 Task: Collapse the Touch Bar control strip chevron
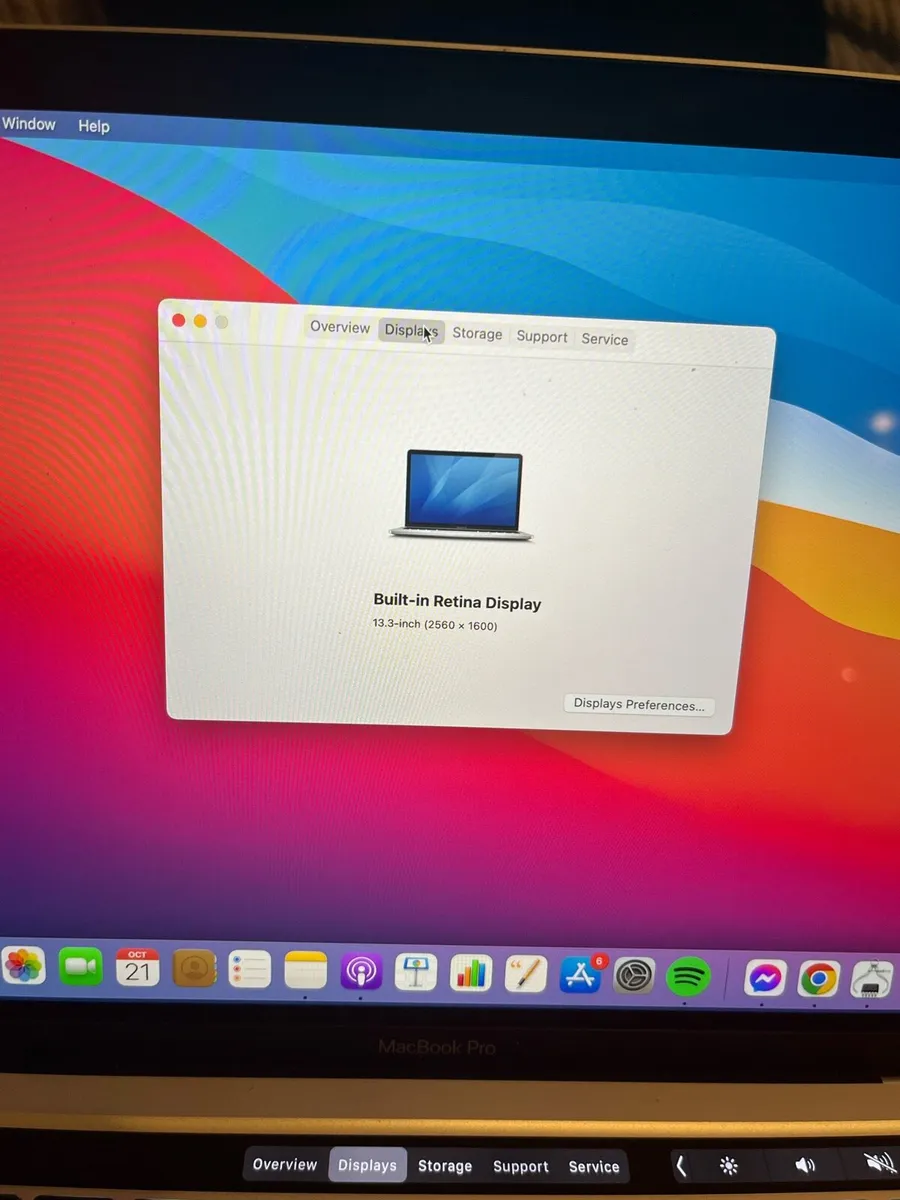coord(681,1164)
